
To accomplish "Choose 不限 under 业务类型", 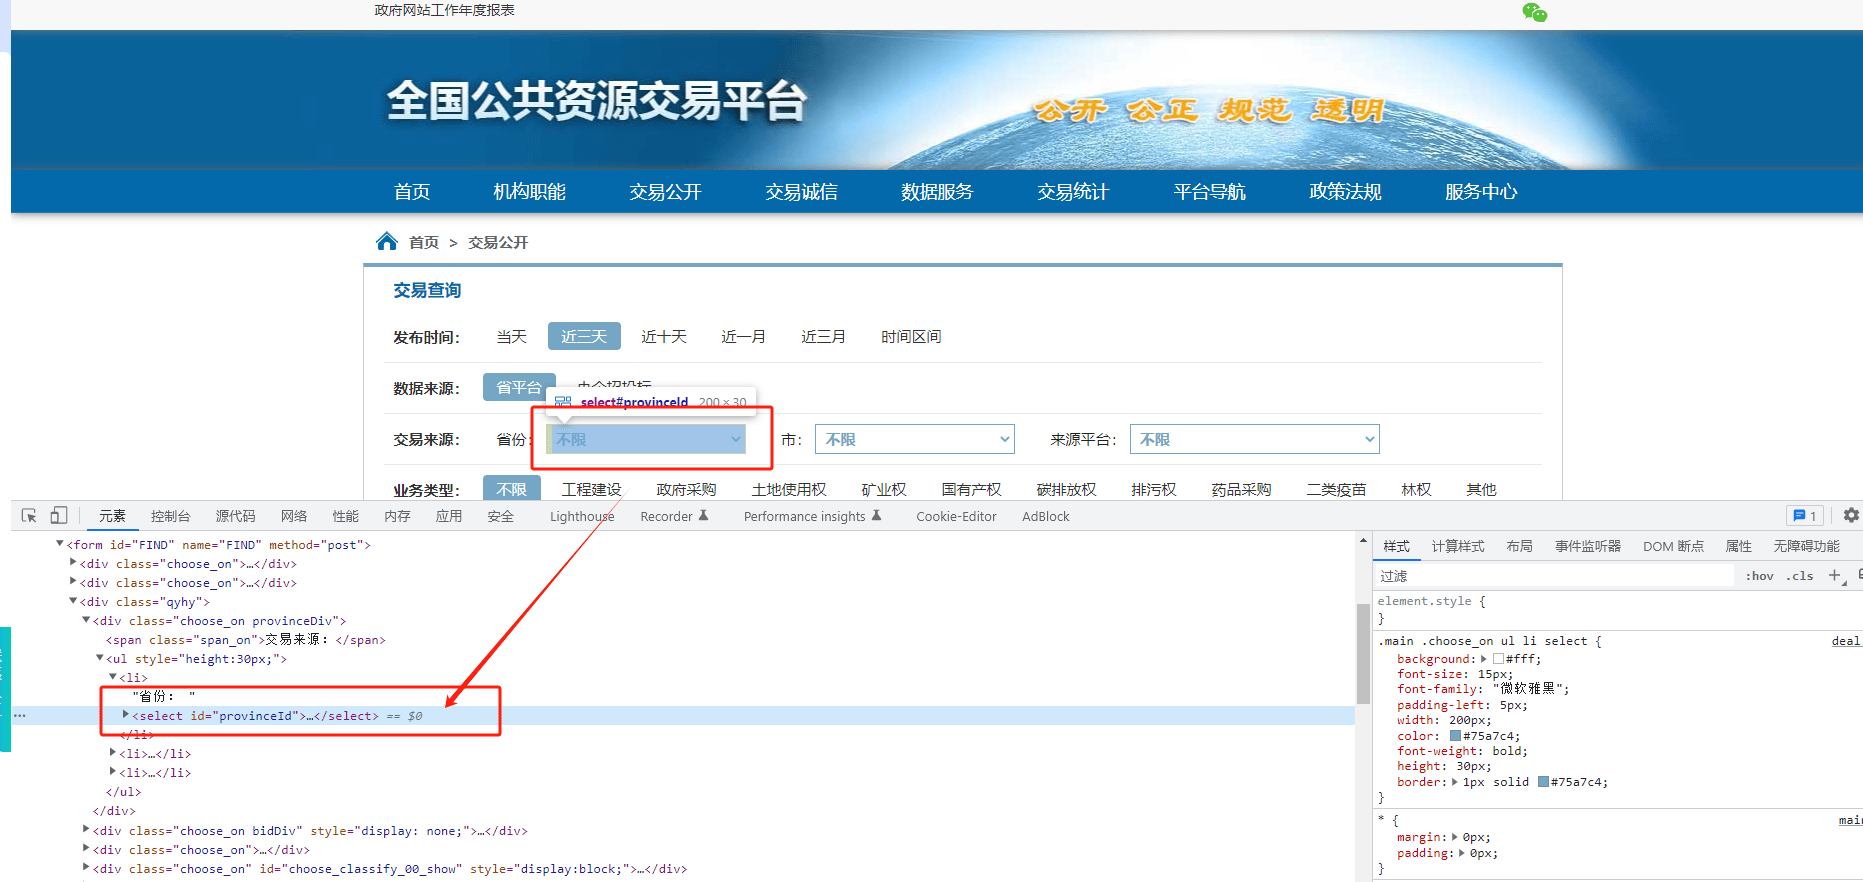I will [x=511, y=488].
